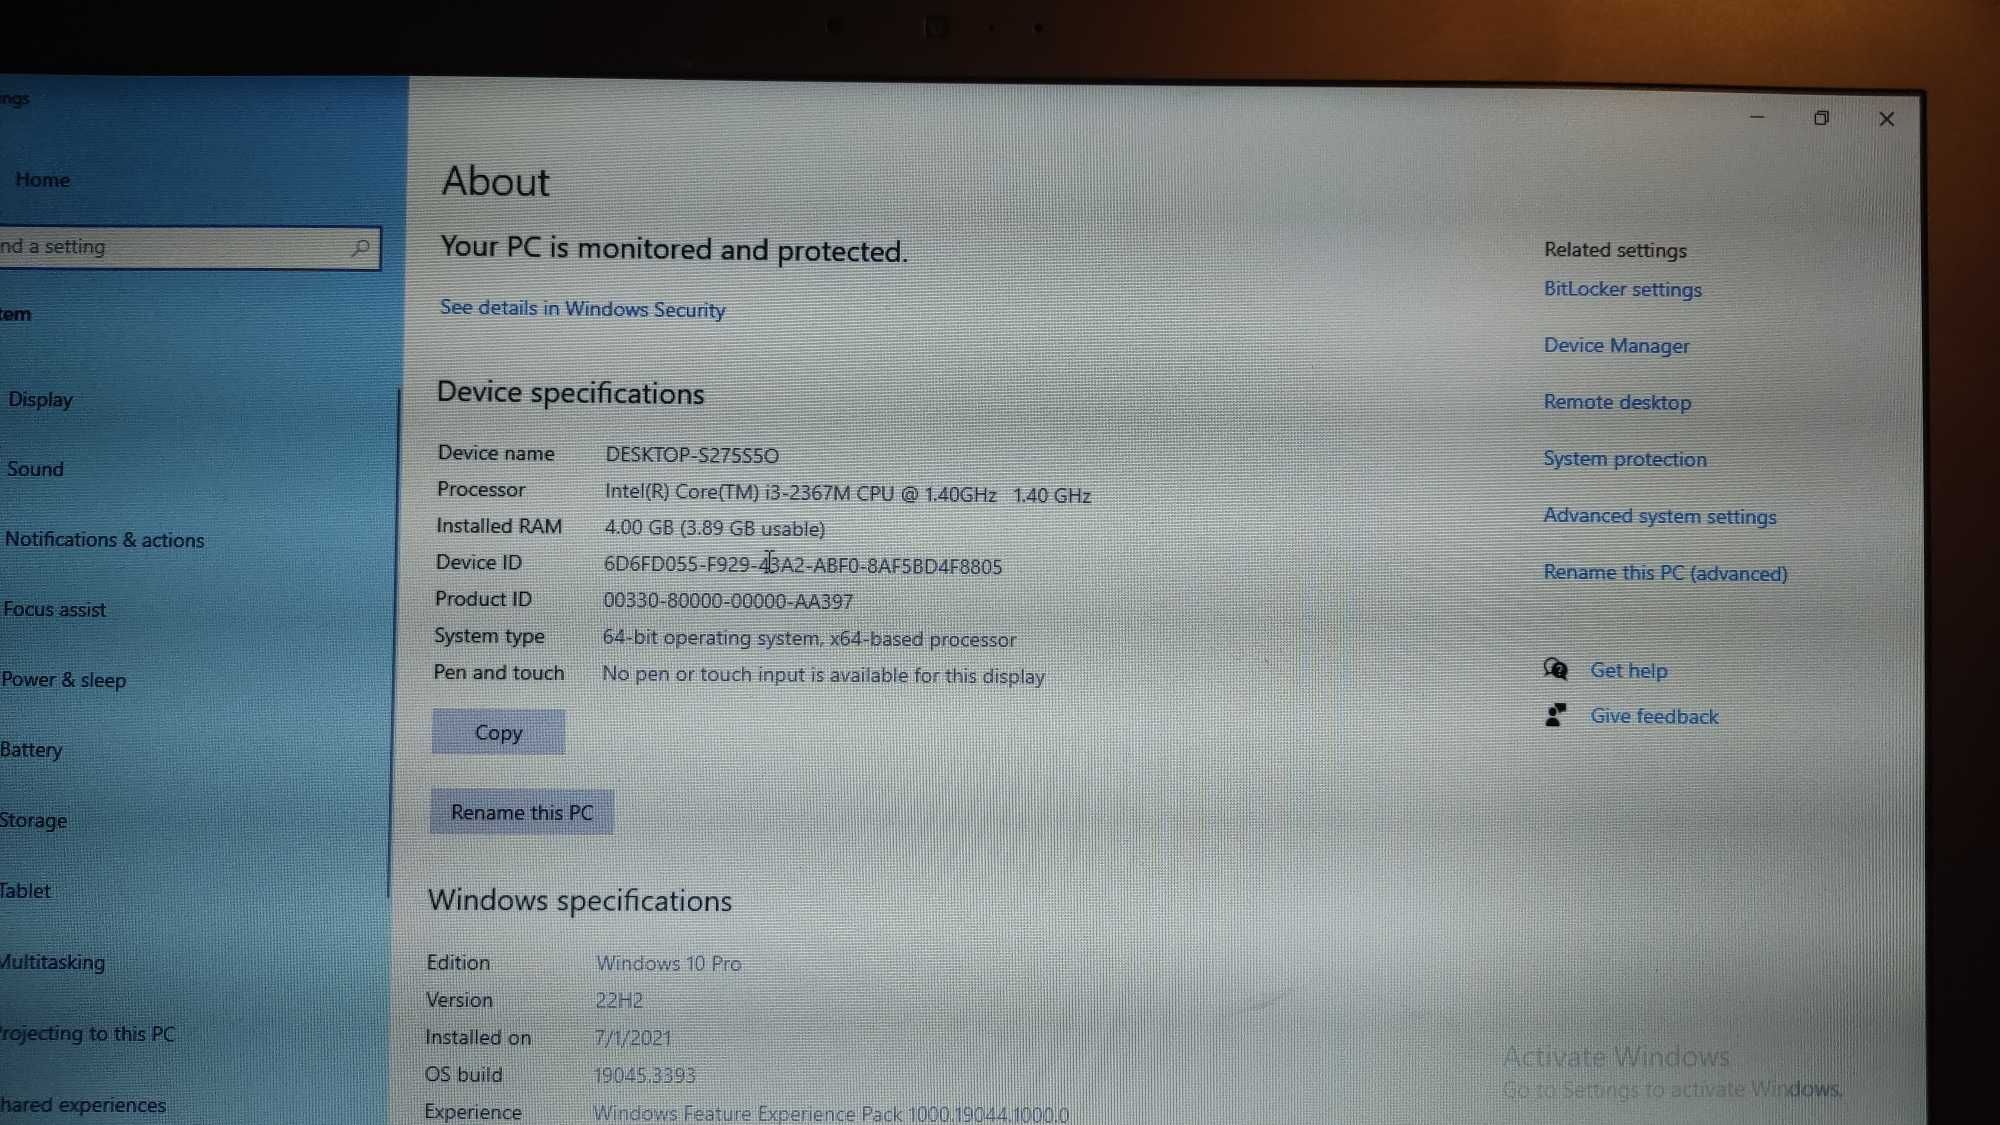Click the BitLocker settings link
The image size is (2000, 1125).
coord(1622,288)
